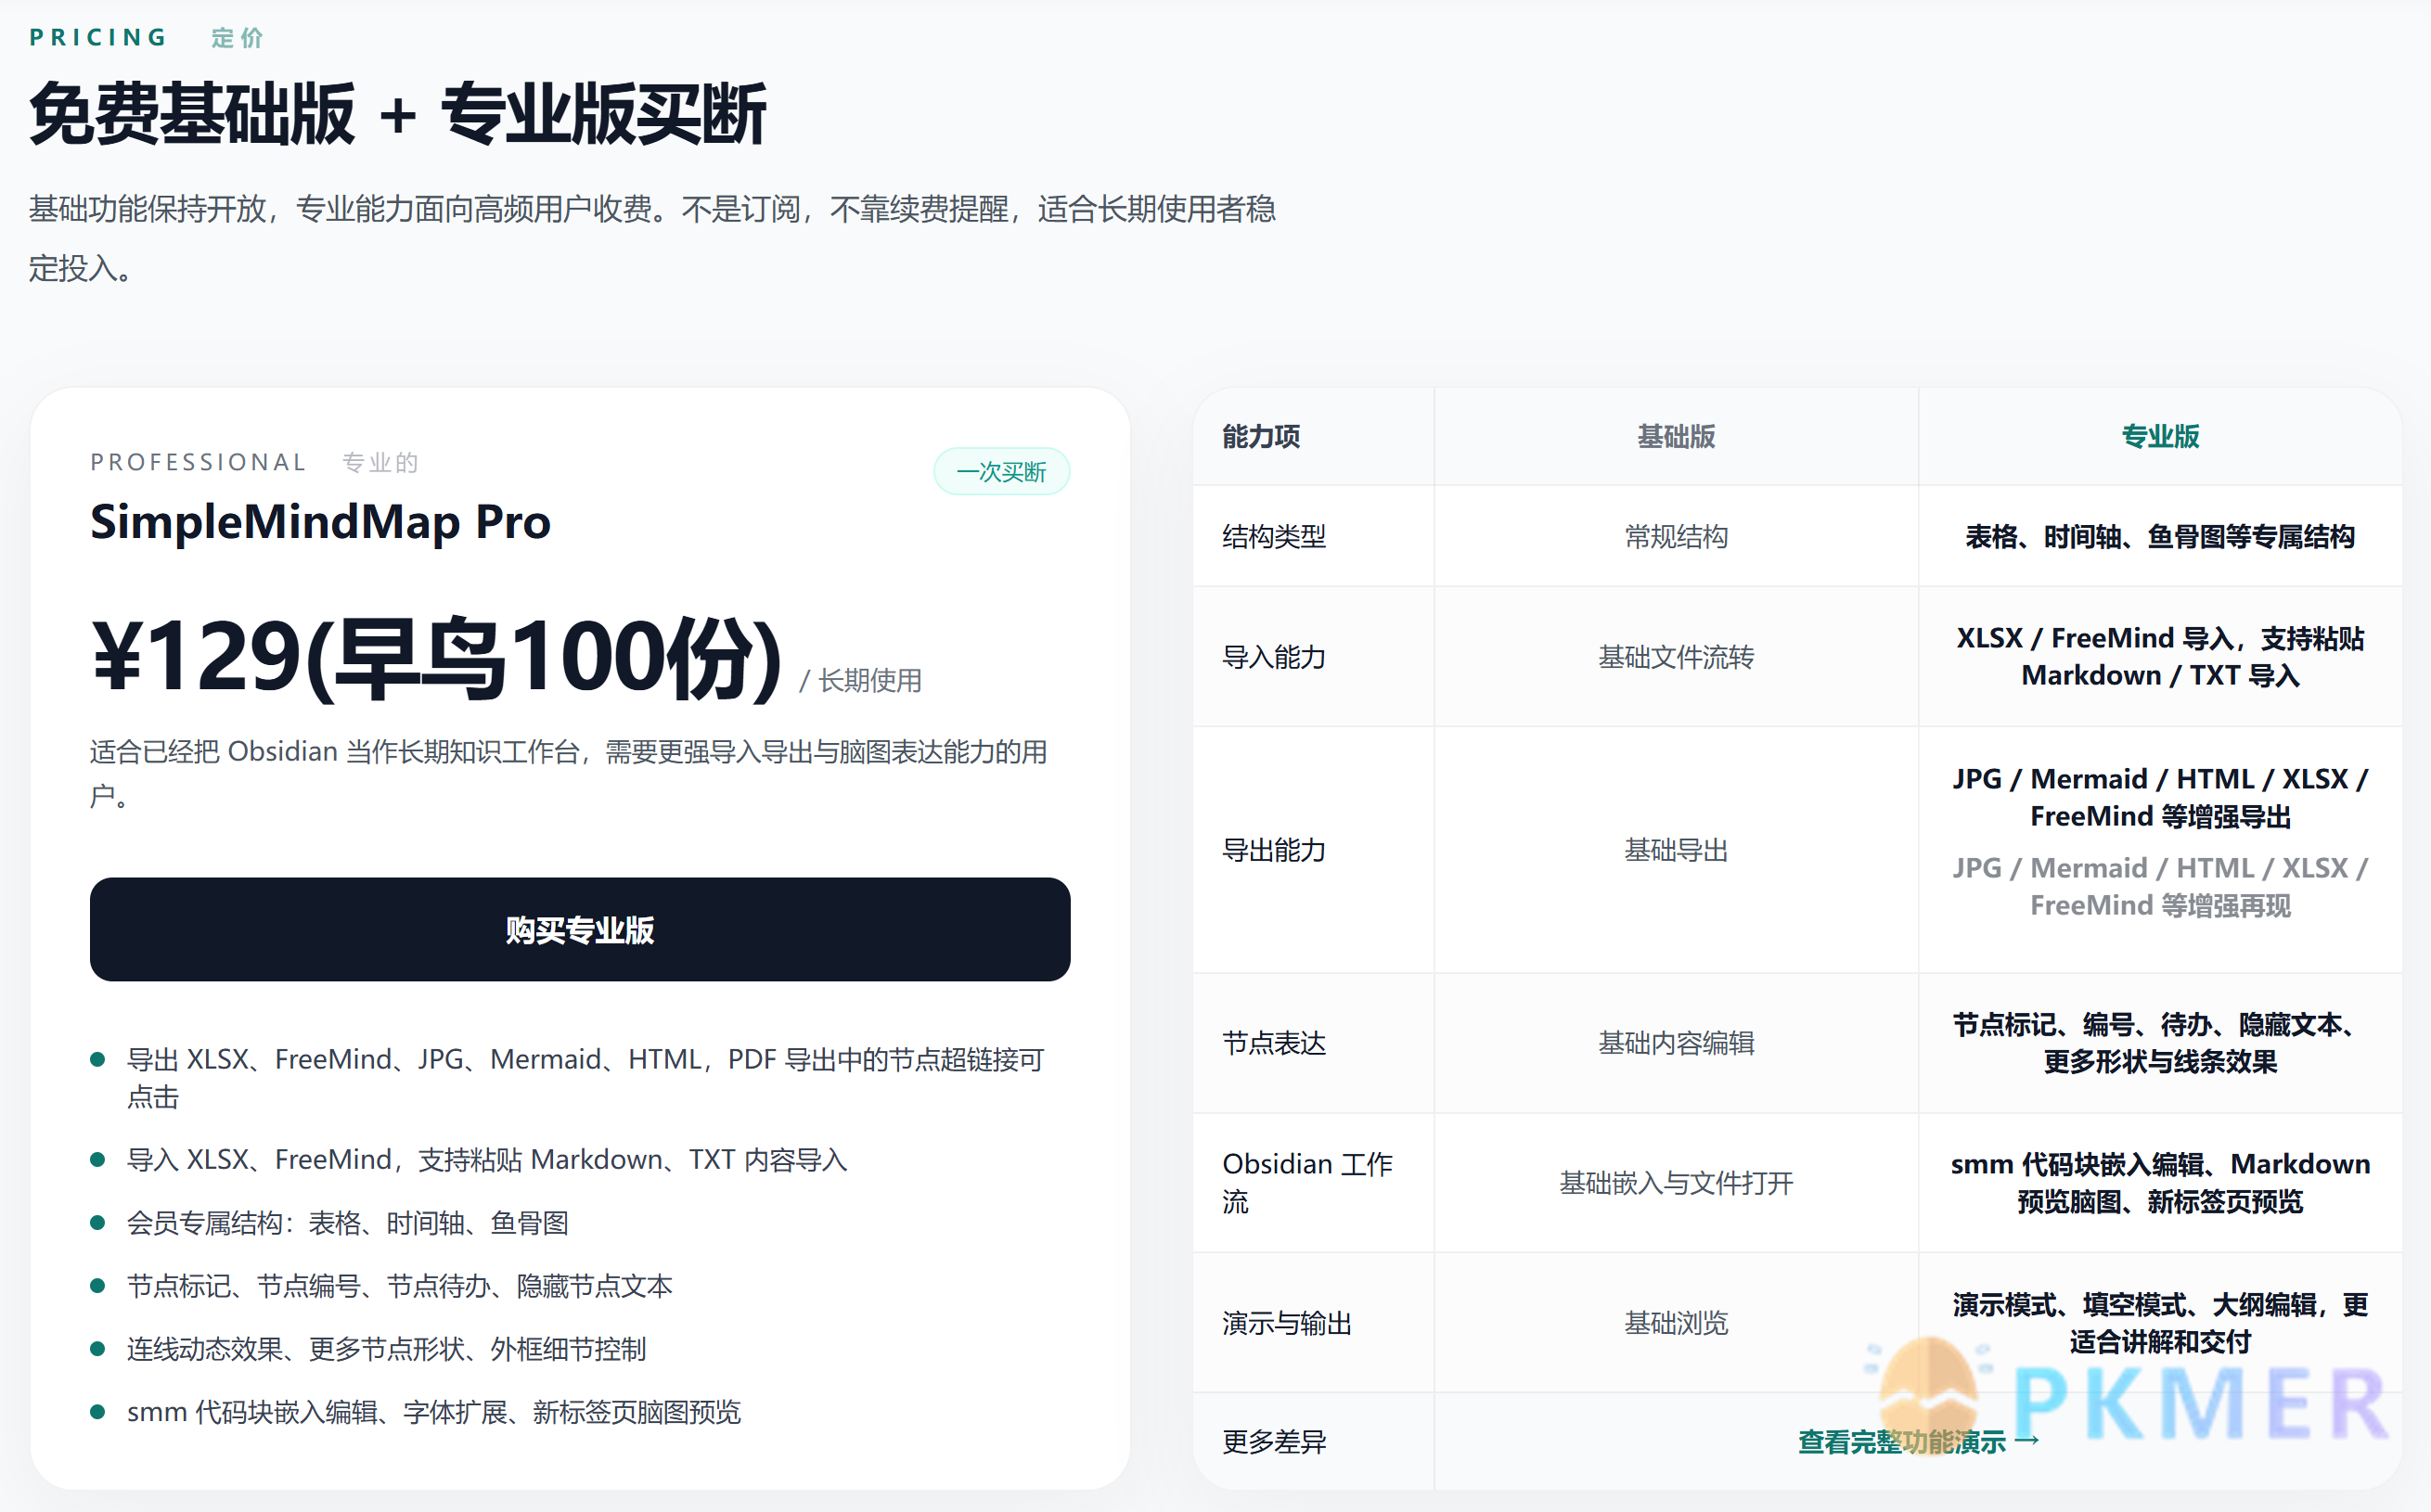Click the 演示模式、填空模式 pro cell

pyautogui.click(x=2160, y=1322)
